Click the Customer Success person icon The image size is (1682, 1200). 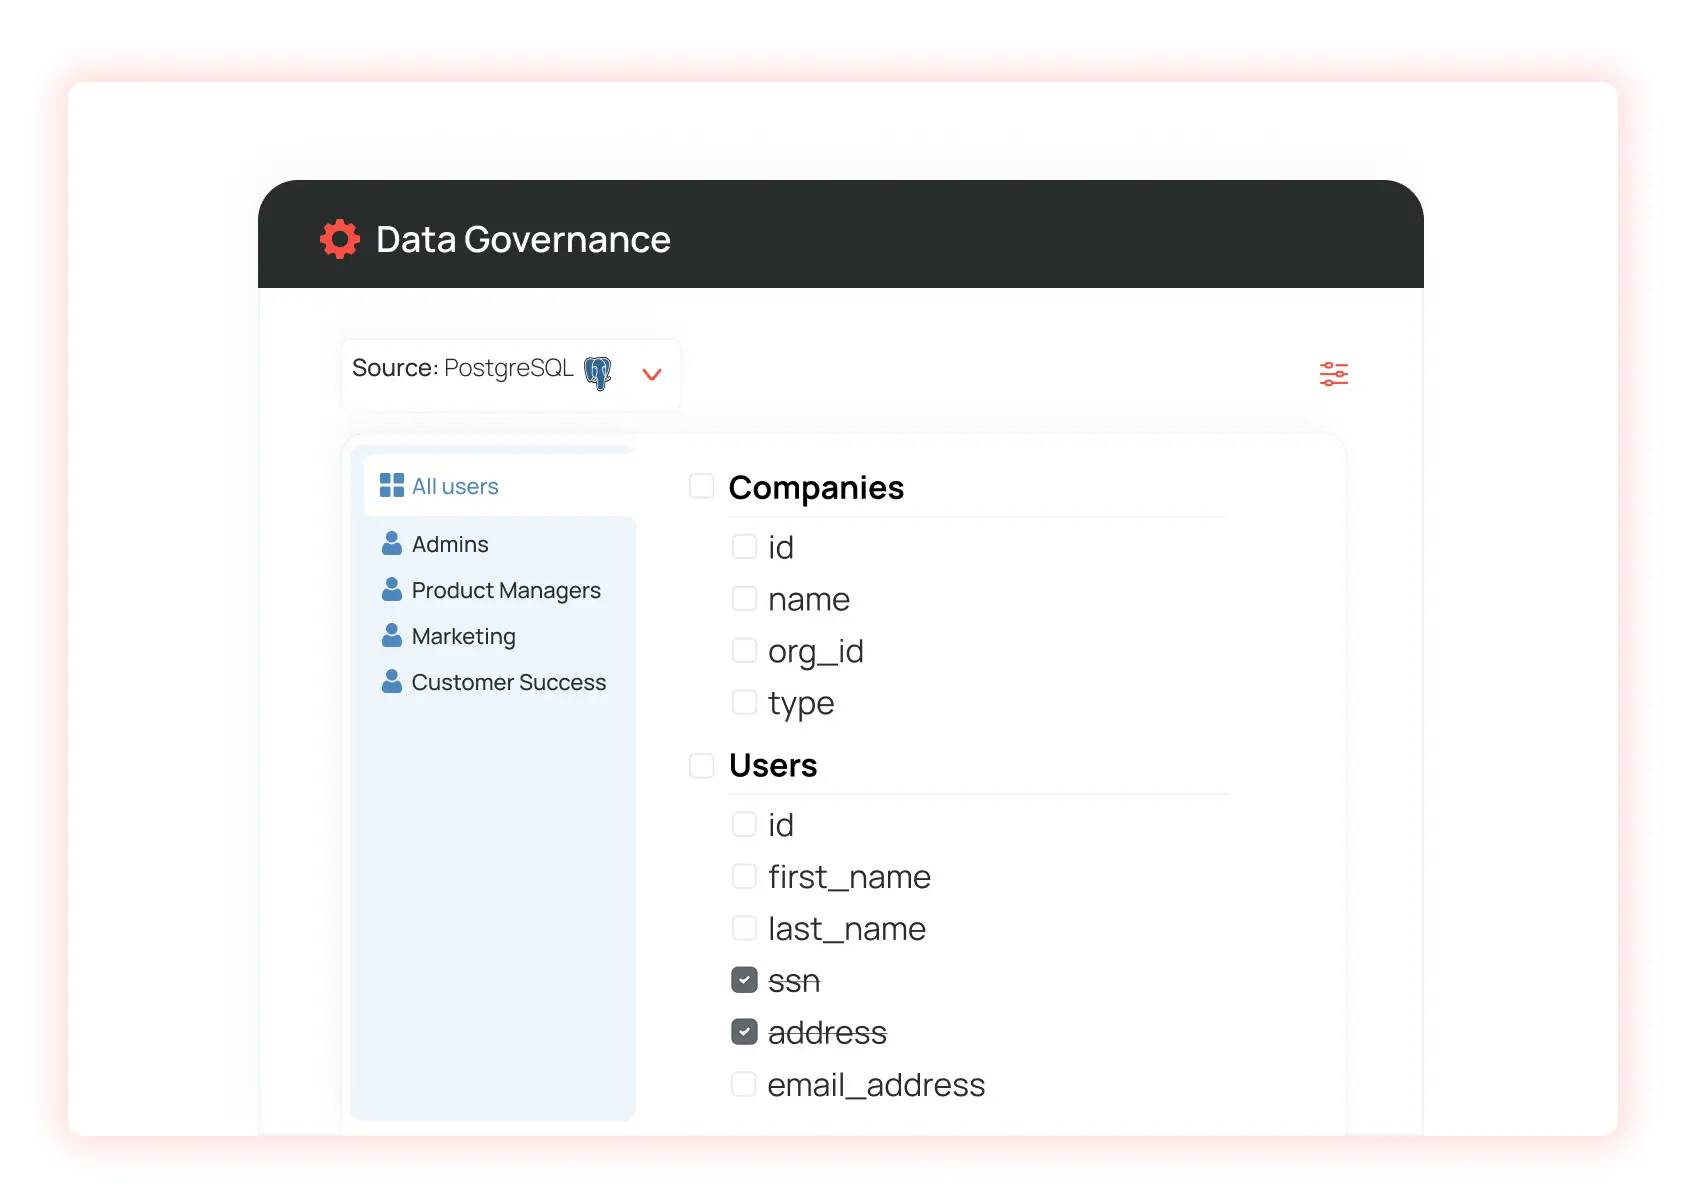tap(392, 682)
